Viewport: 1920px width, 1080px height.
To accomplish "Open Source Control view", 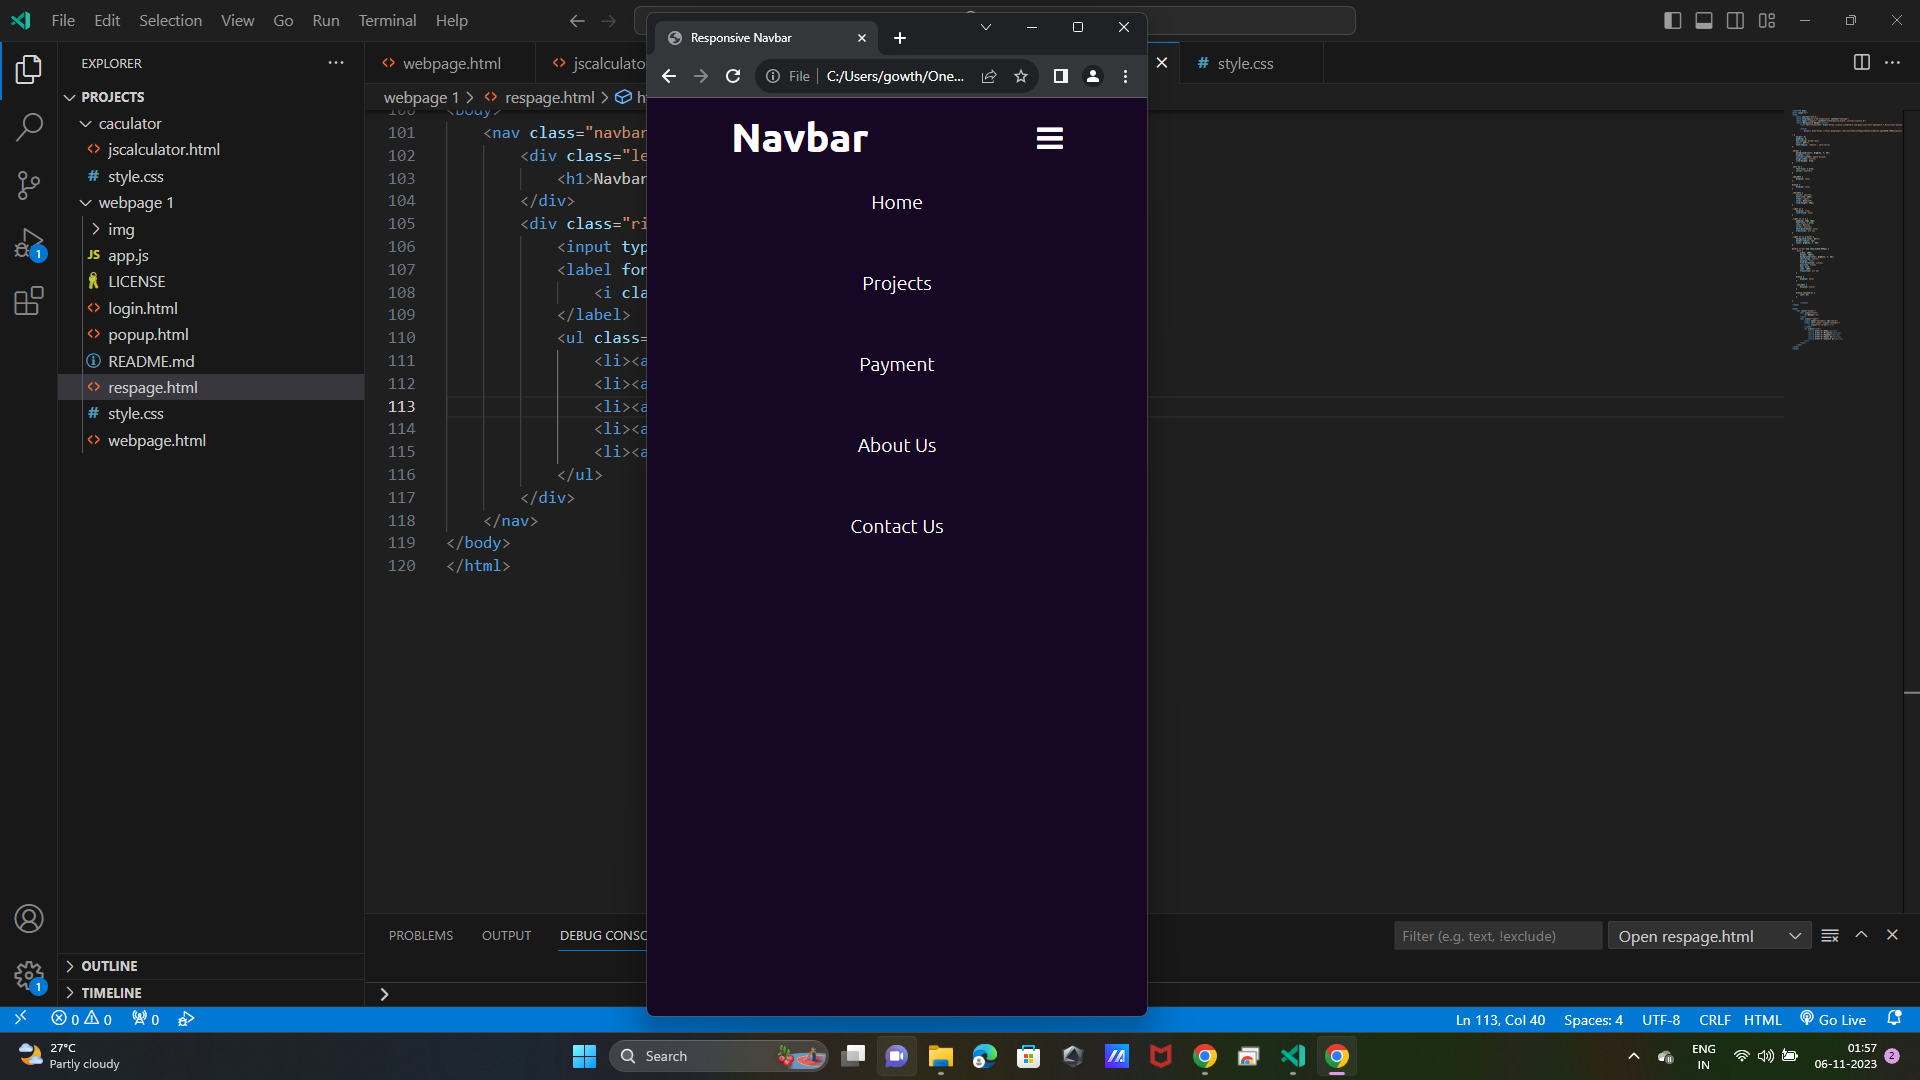I will 29,185.
